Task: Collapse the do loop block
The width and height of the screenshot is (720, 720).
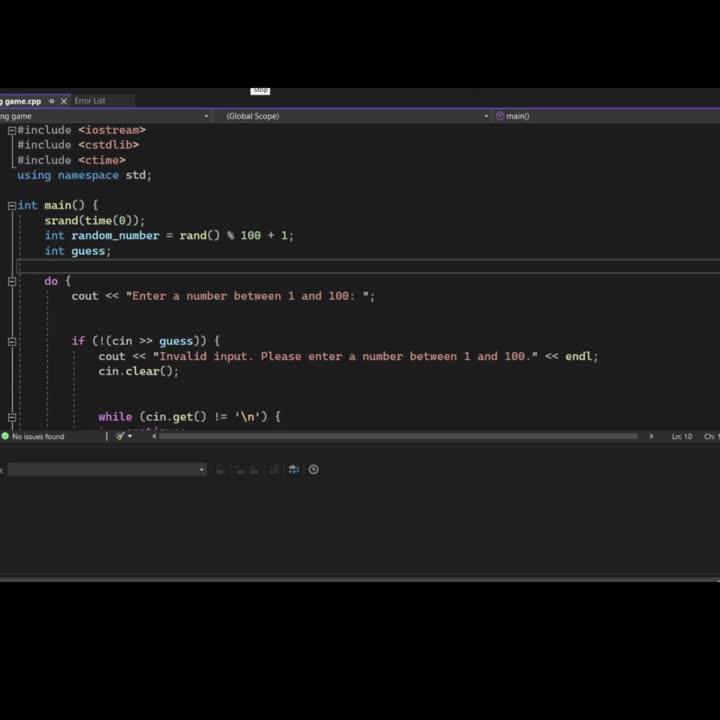Action: click(x=12, y=281)
